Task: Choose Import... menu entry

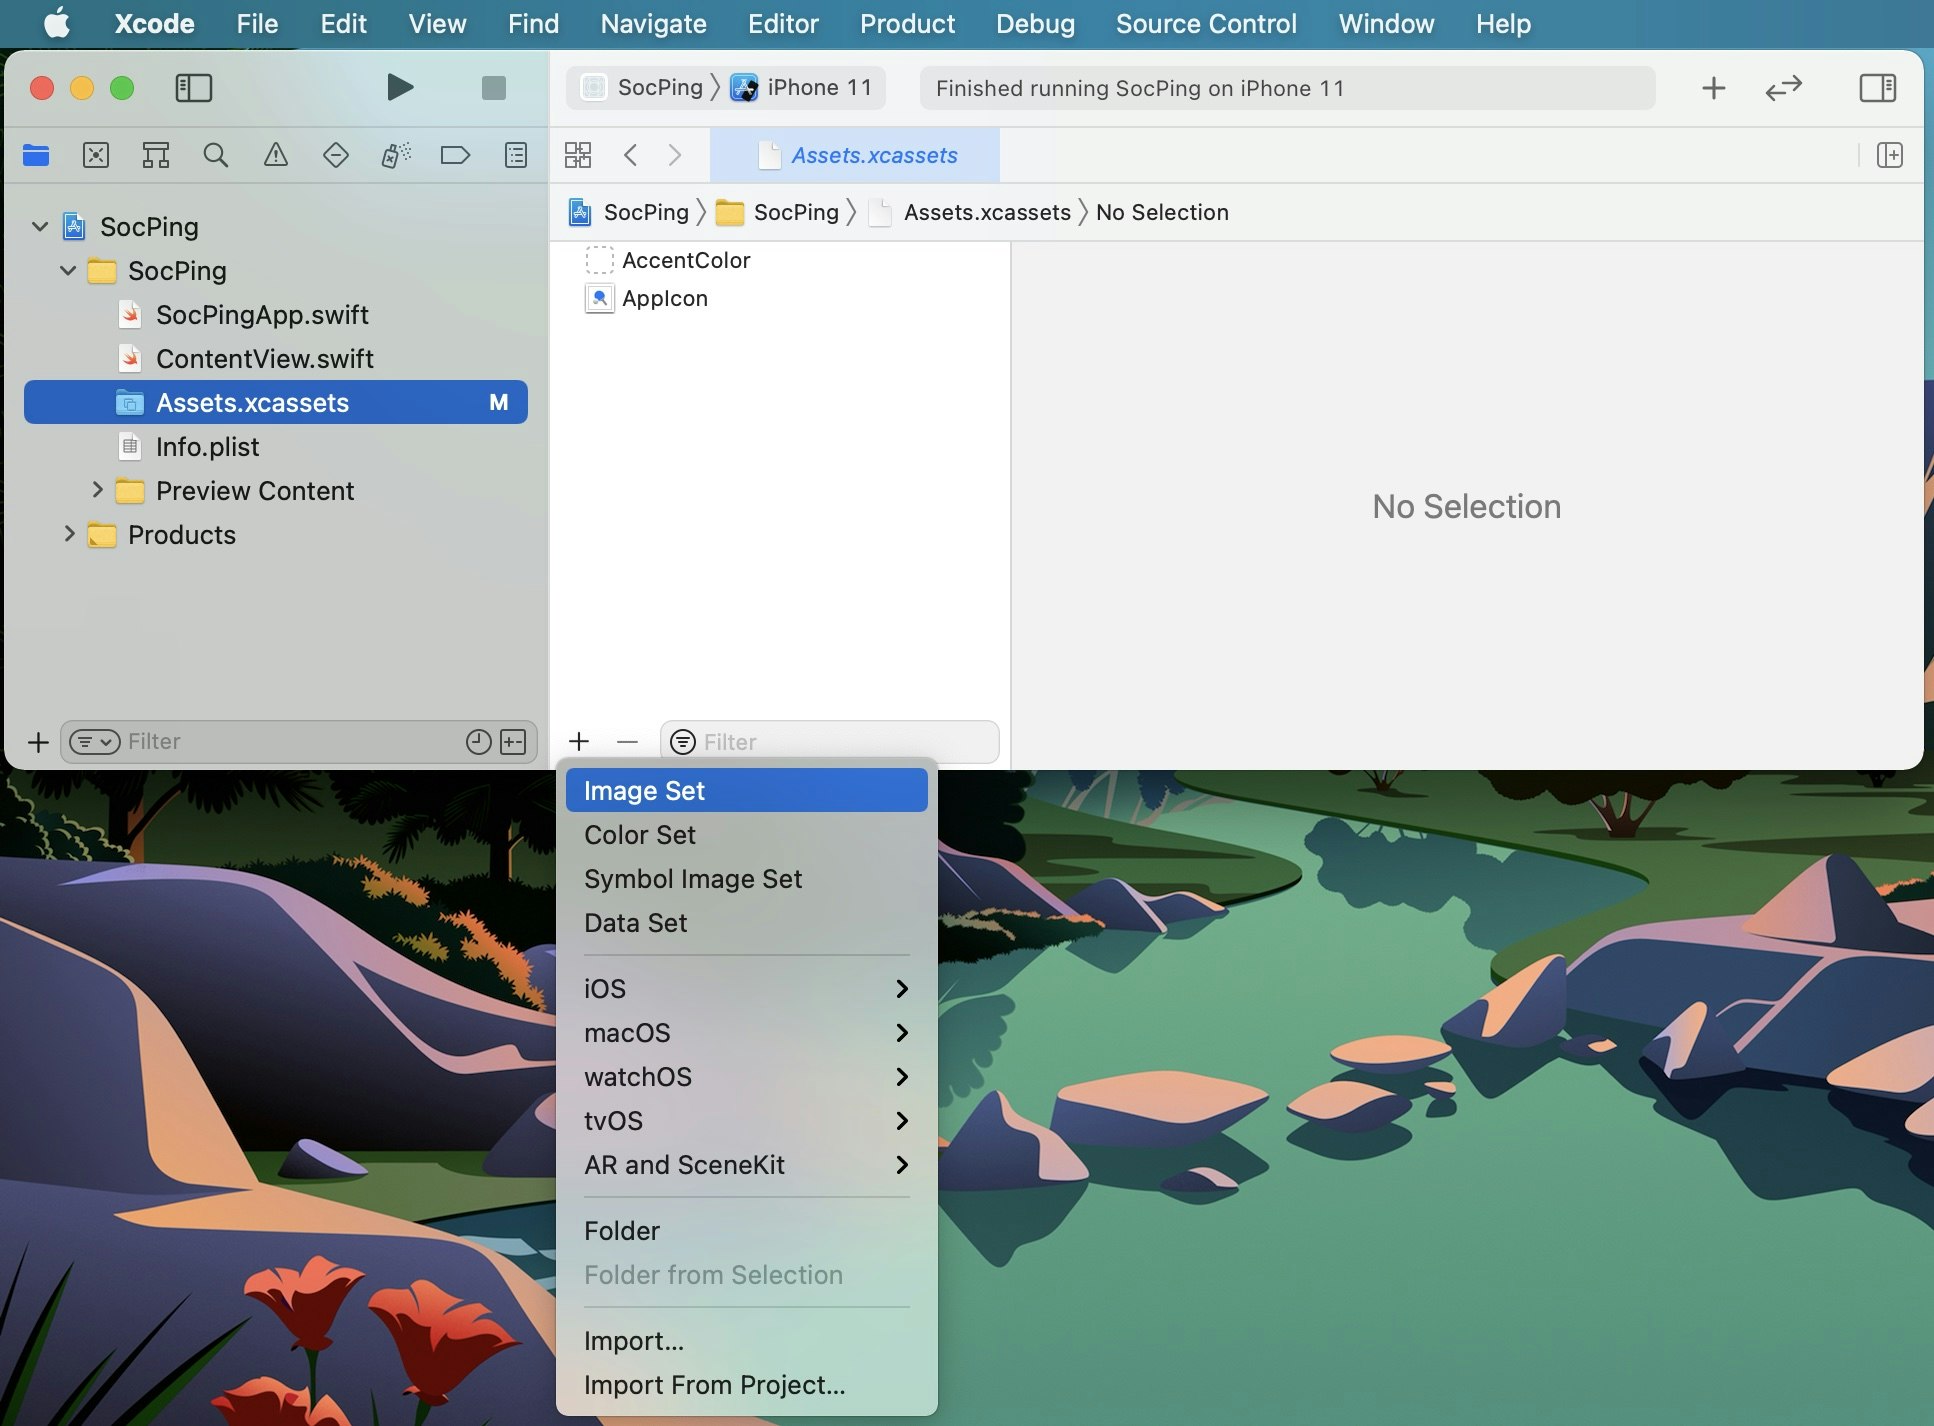Action: [746, 1340]
